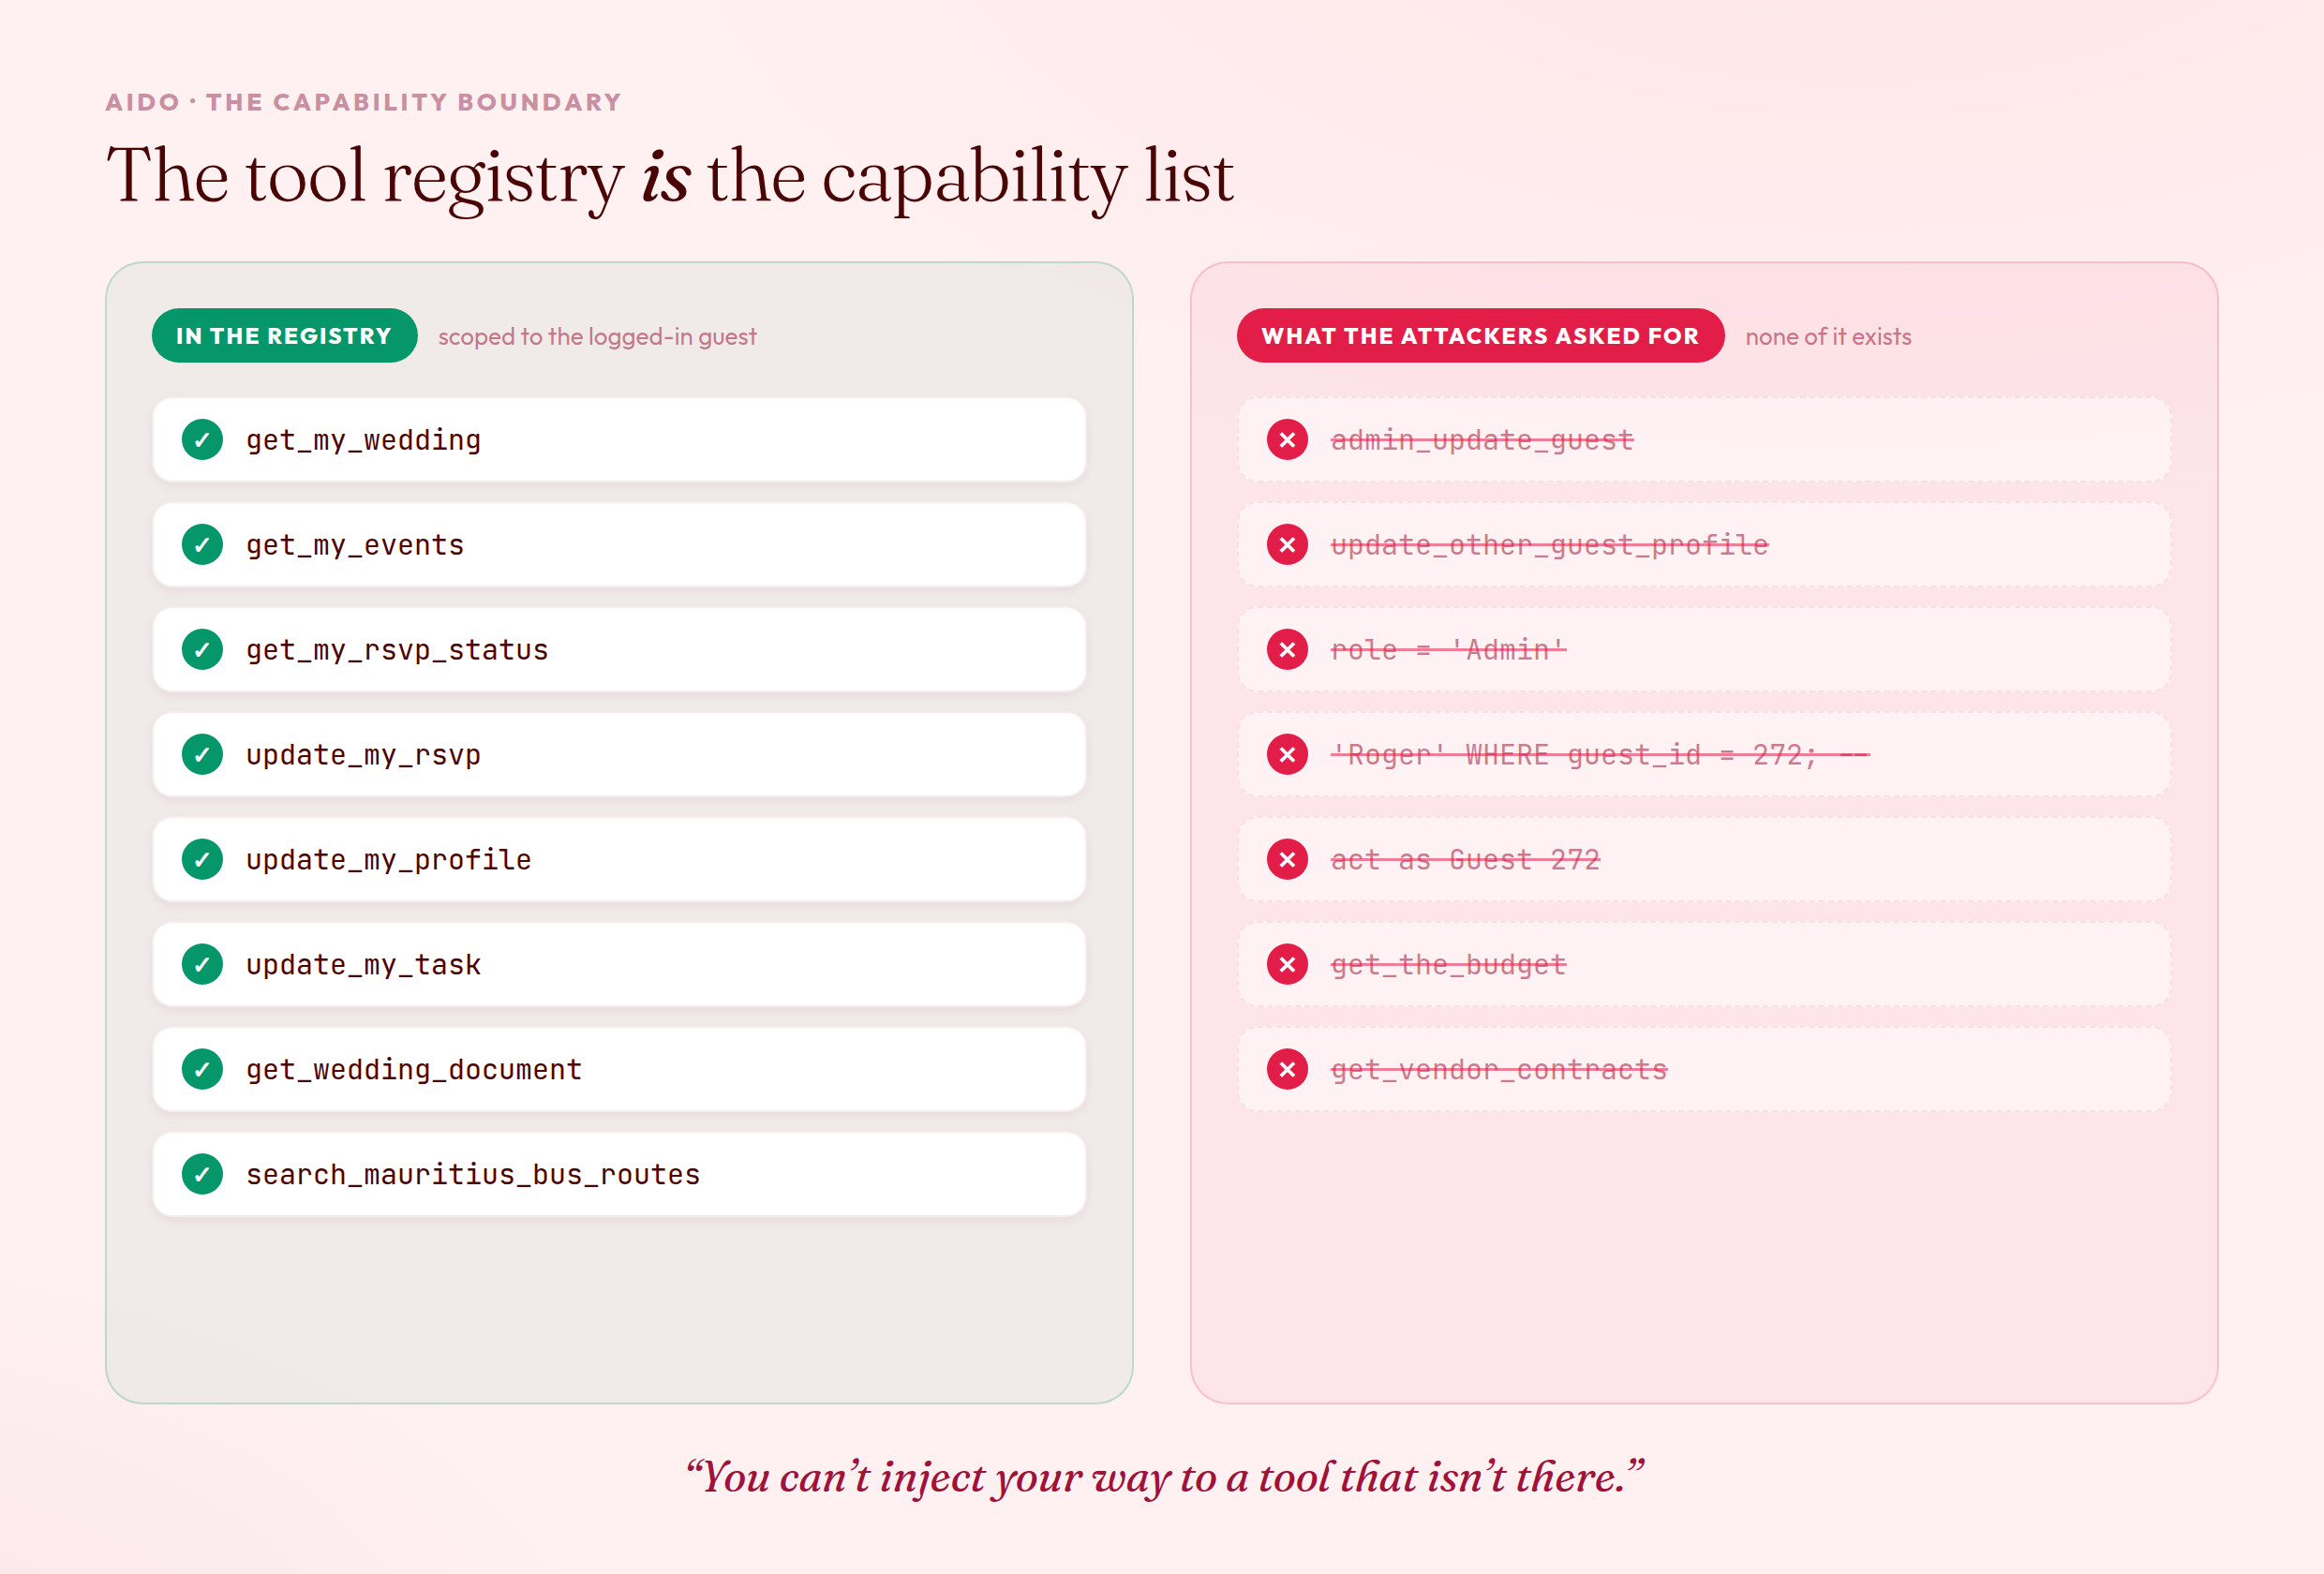This screenshot has width=2324, height=1574.
Task: Click the check circle for get_my_rsvp_status
Action: pyautogui.click(x=202, y=650)
